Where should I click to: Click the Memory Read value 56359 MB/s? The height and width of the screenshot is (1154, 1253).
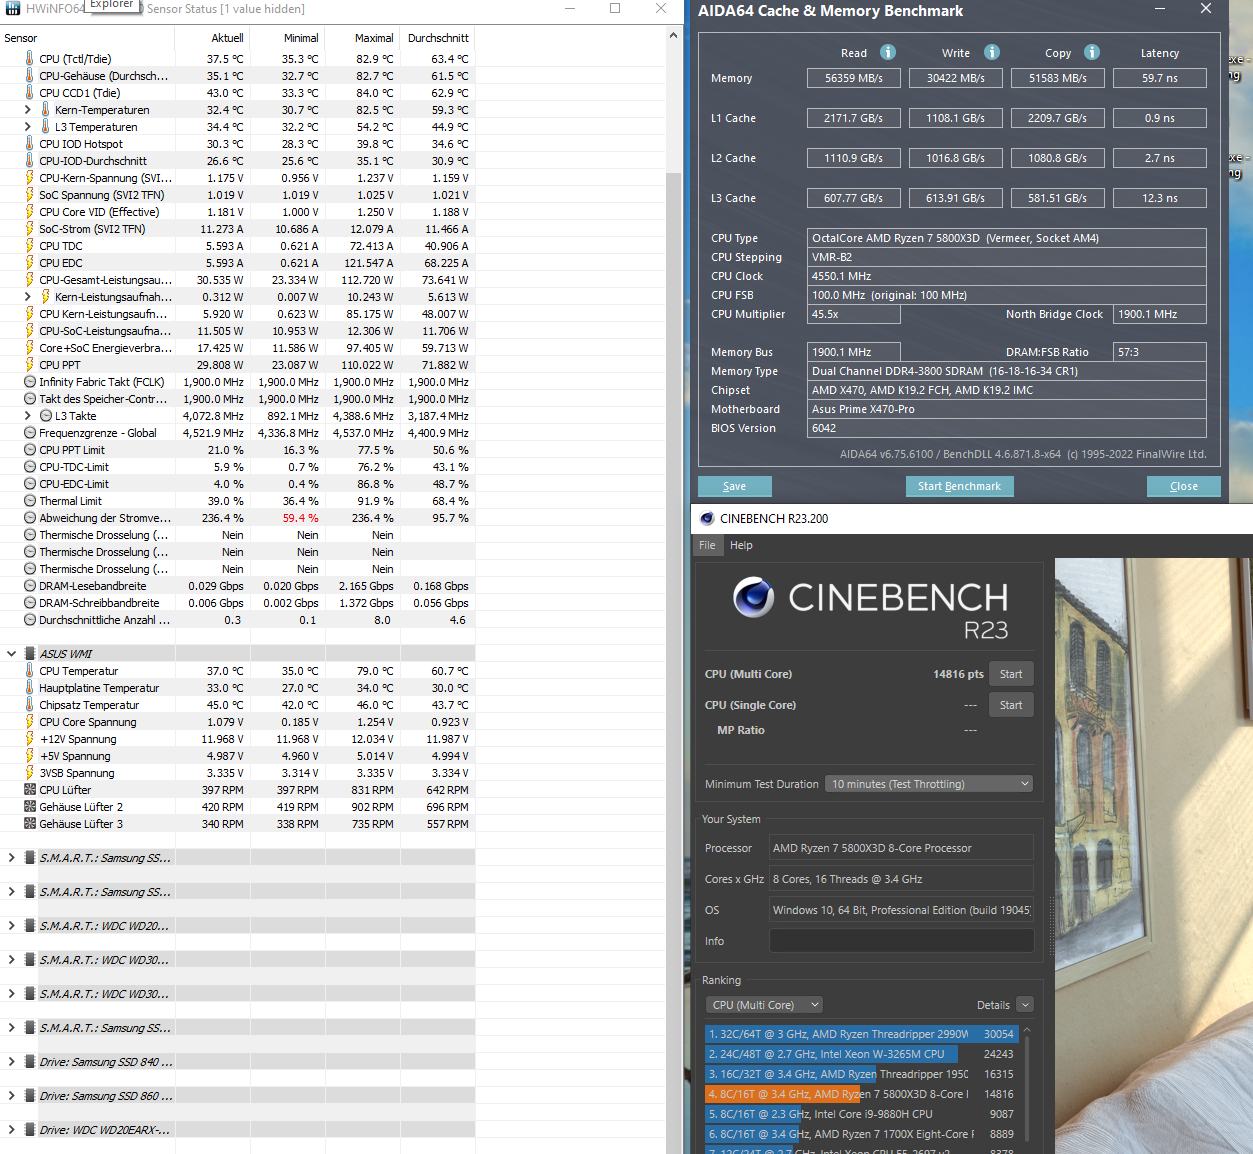click(853, 78)
